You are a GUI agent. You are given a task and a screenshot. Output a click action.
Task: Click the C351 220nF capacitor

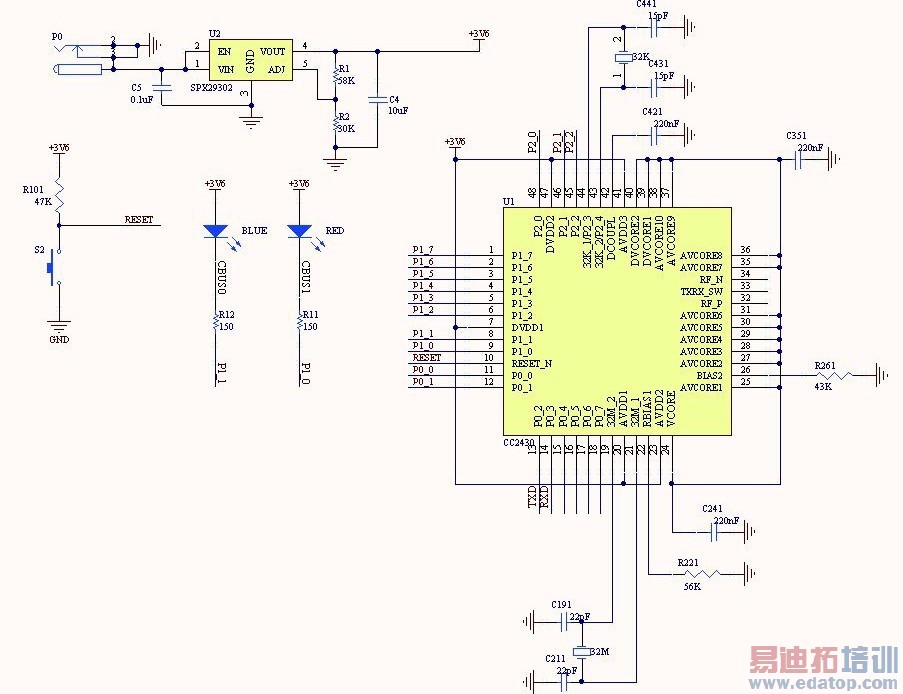pyautogui.click(x=799, y=160)
